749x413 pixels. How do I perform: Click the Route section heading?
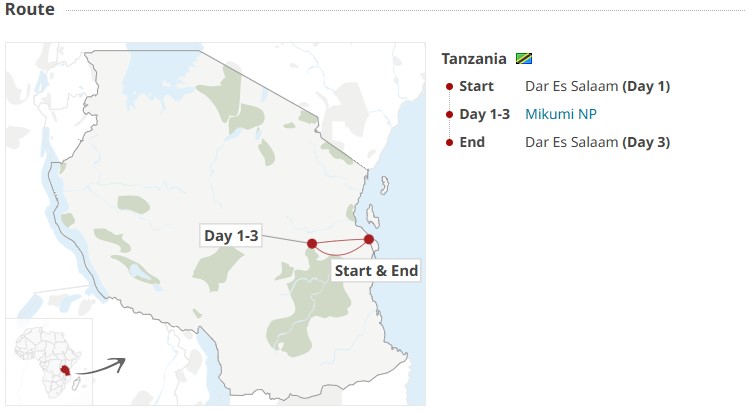tap(32, 11)
